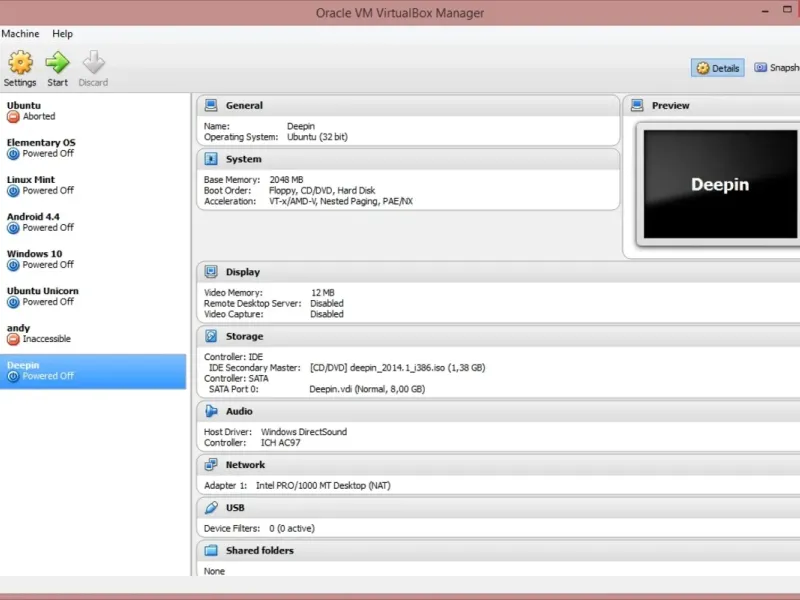Open the Machine menu
Screen dimensions: 800x600
point(20,34)
